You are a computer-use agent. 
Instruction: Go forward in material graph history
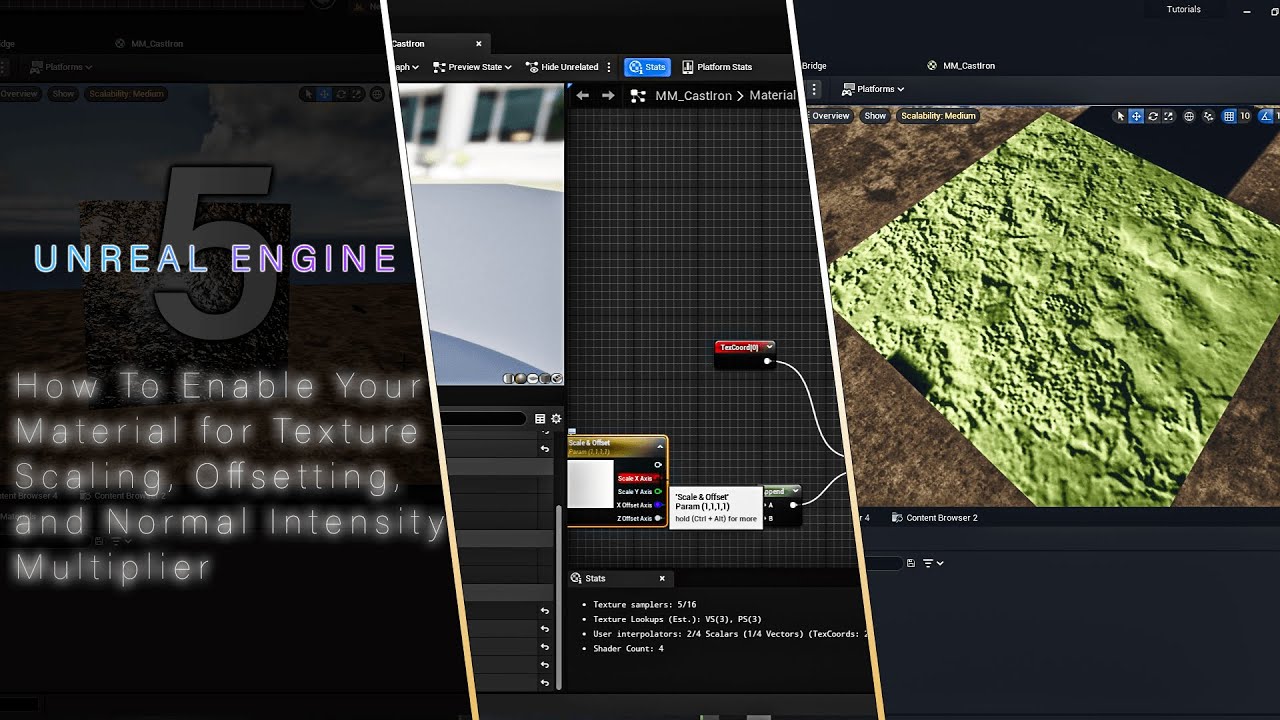(608, 95)
